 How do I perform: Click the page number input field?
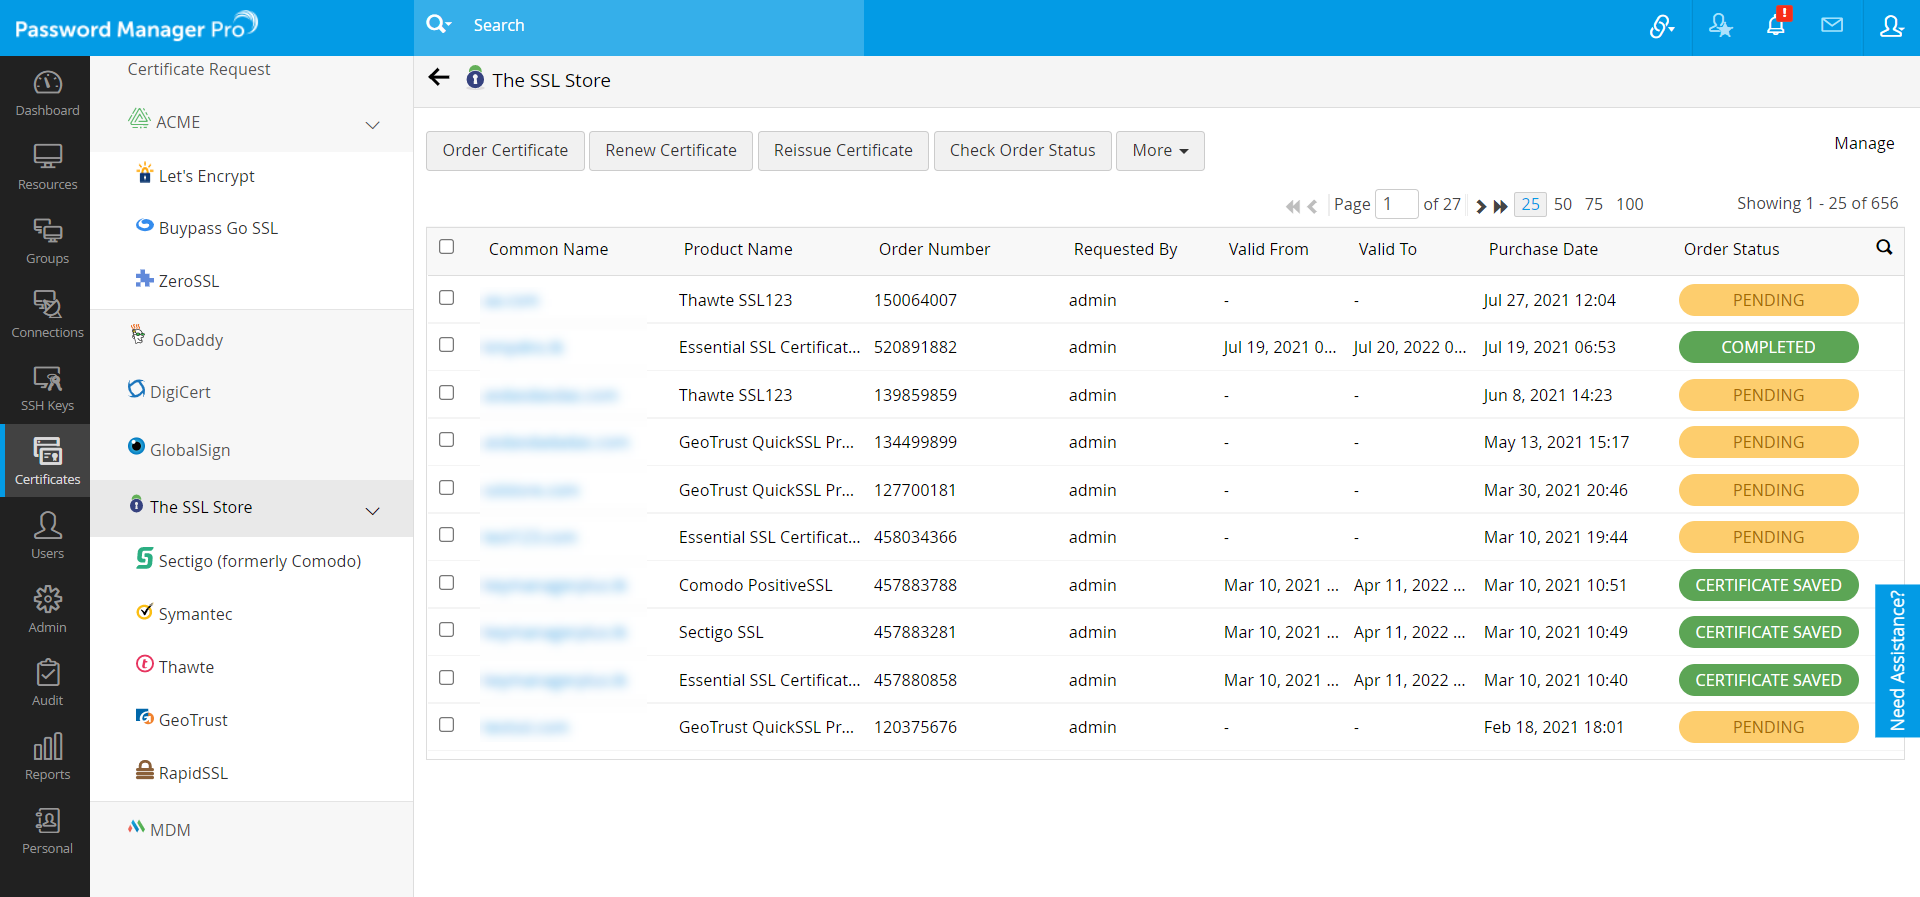[x=1396, y=204]
